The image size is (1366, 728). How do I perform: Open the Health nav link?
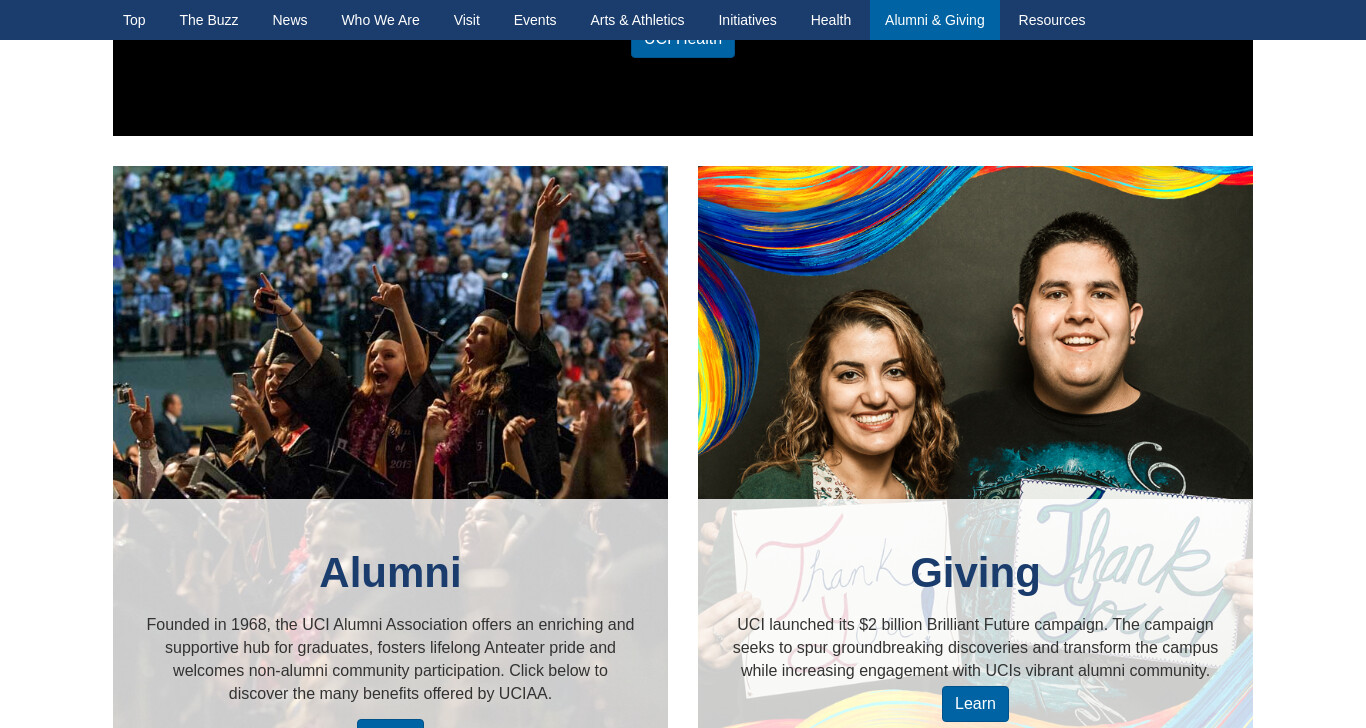coord(831,20)
